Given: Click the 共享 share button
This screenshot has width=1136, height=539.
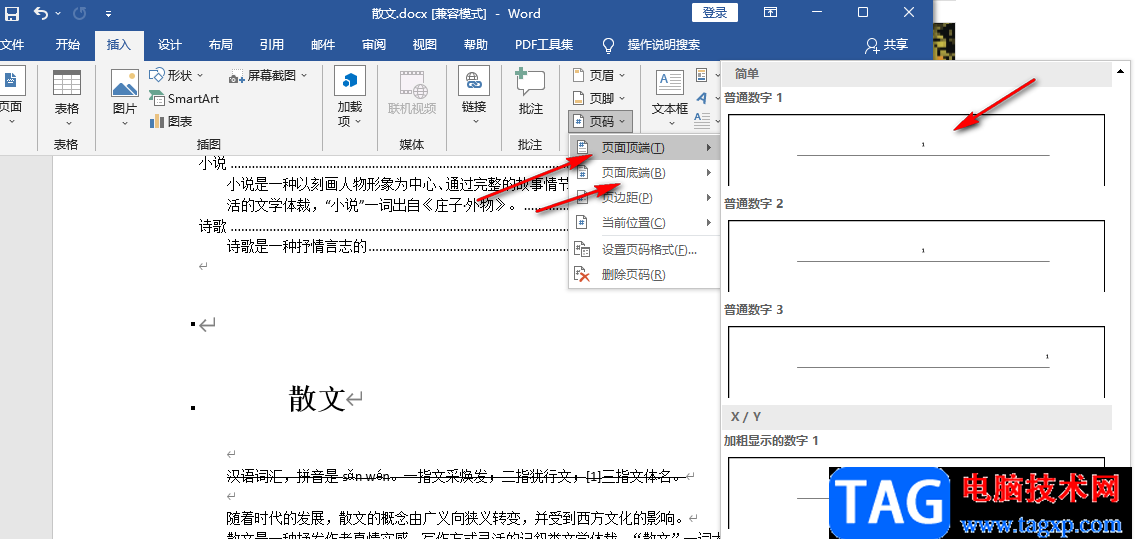Looking at the screenshot, I should pyautogui.click(x=887, y=45).
